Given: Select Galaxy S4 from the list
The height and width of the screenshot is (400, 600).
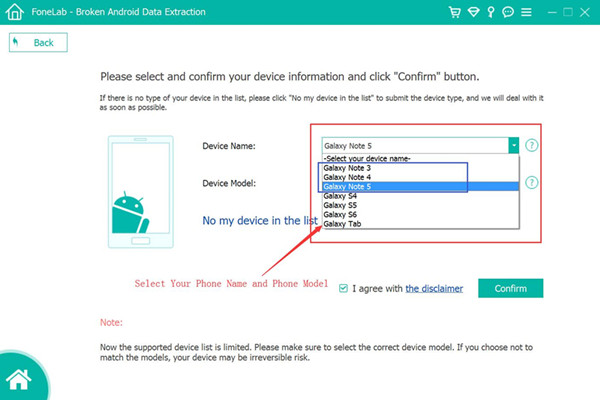Looking at the screenshot, I should point(420,196).
